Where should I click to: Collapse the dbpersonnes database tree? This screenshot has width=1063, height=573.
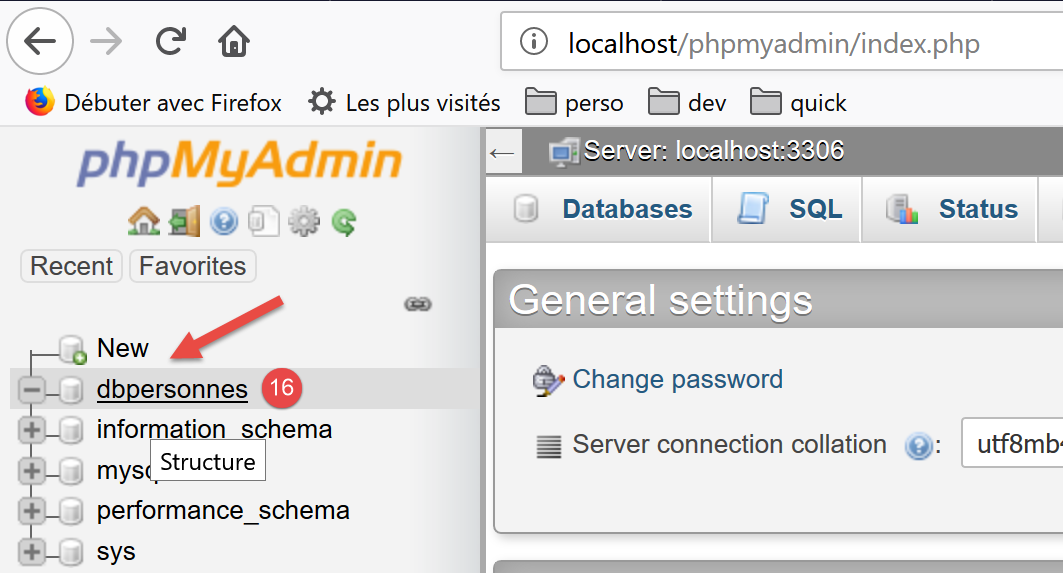(32, 389)
